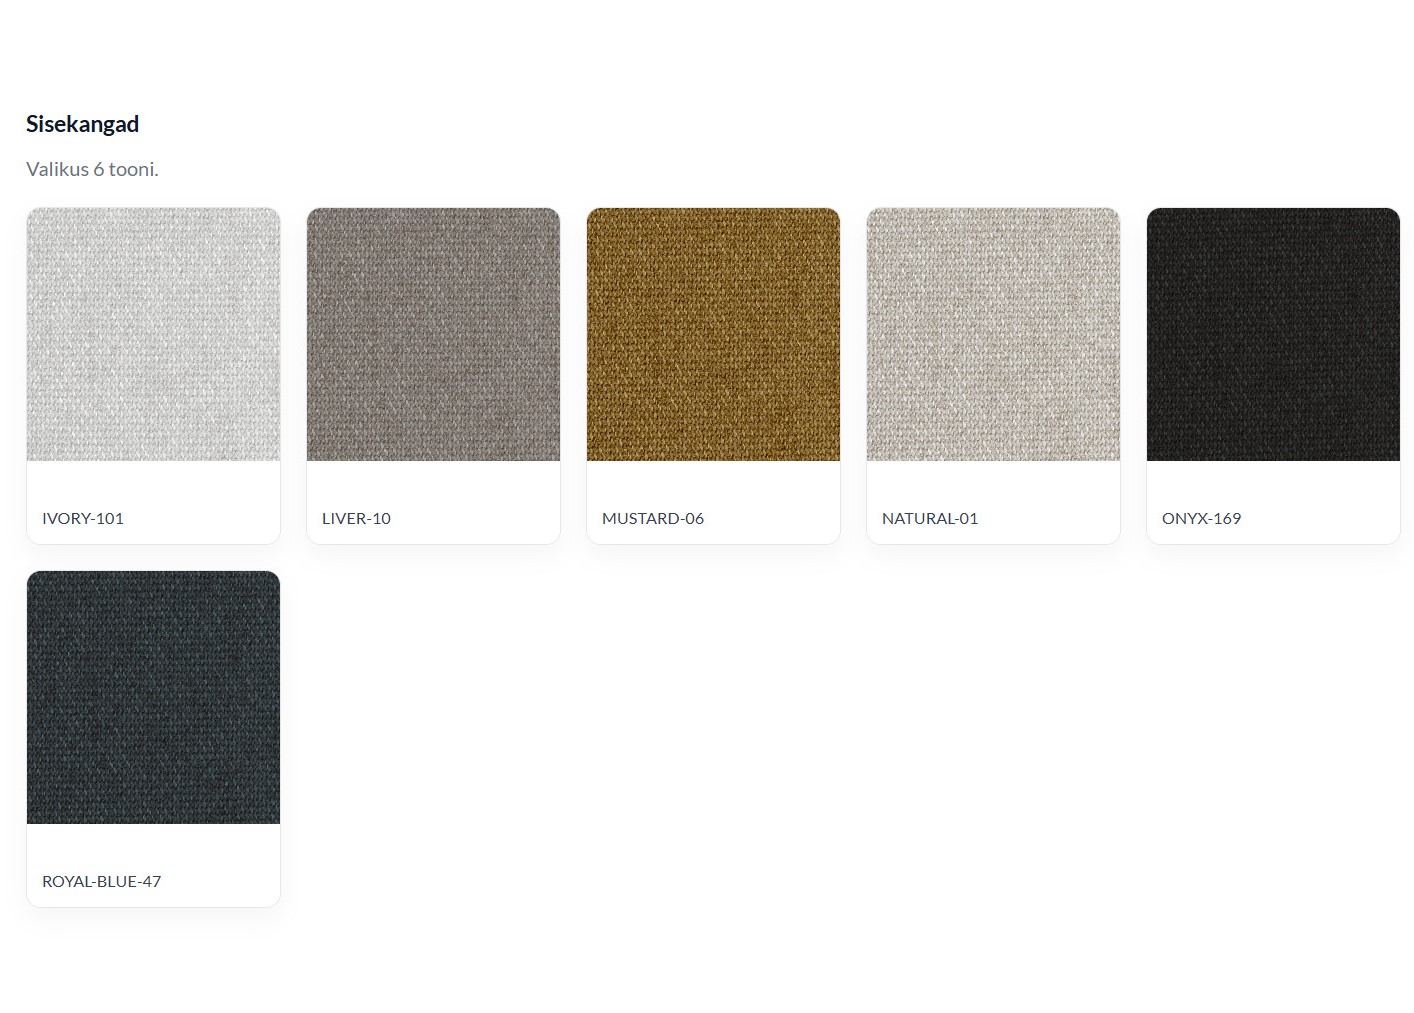Click the IVORY-101 text label

tap(83, 518)
